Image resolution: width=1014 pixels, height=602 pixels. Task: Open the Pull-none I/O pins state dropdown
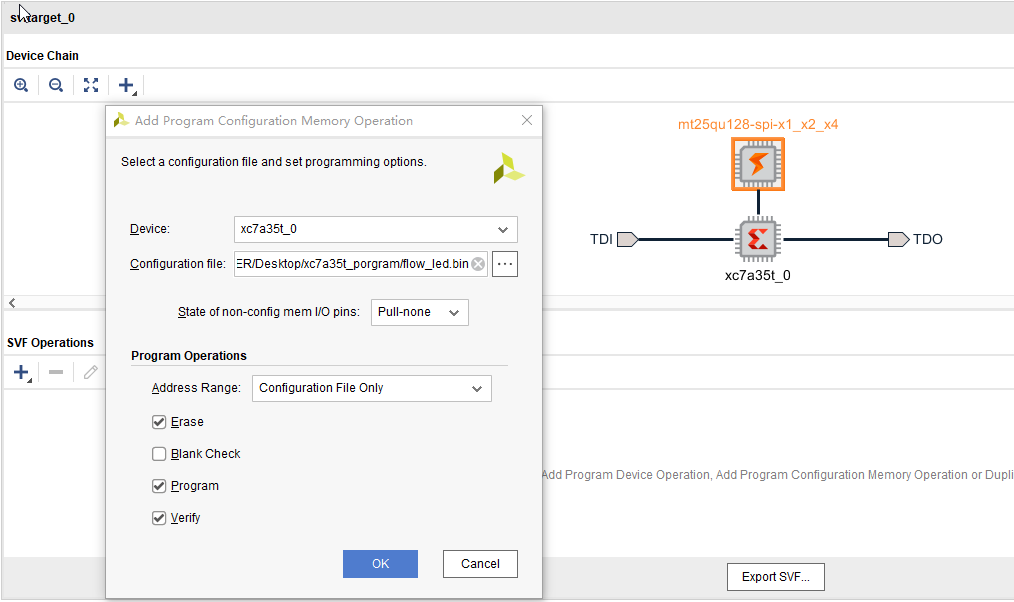[x=420, y=312]
